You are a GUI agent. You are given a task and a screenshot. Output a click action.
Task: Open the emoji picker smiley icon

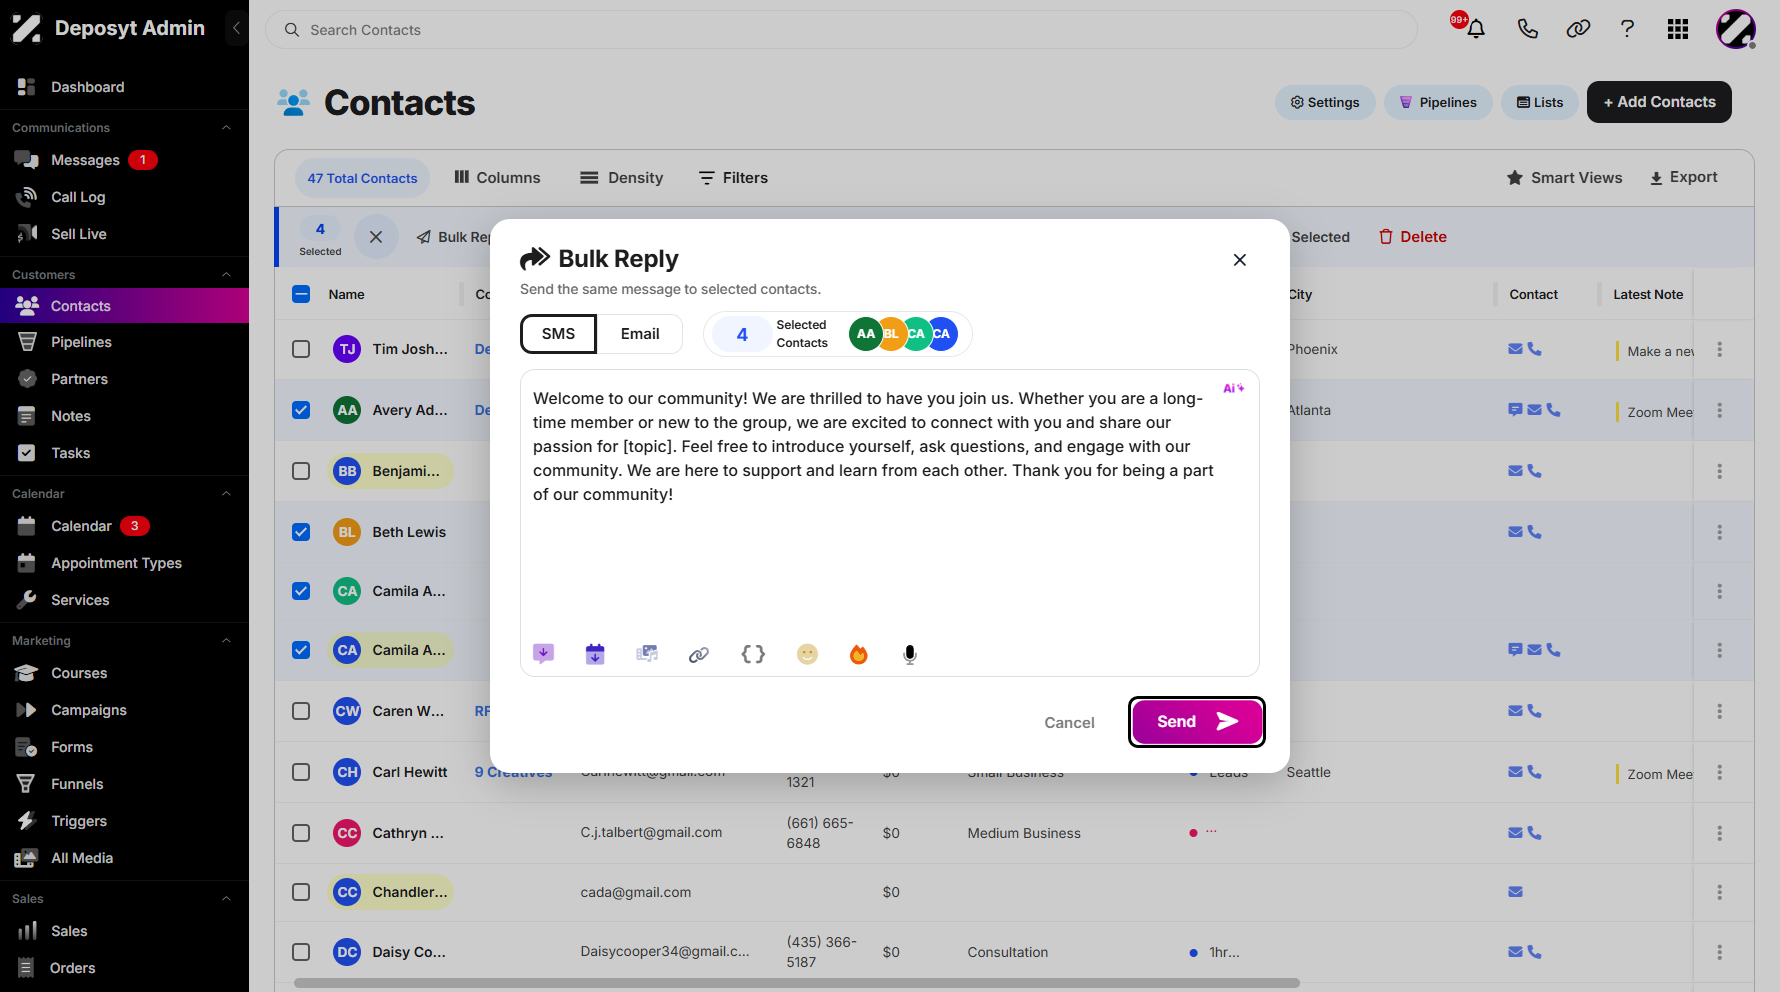pos(807,654)
